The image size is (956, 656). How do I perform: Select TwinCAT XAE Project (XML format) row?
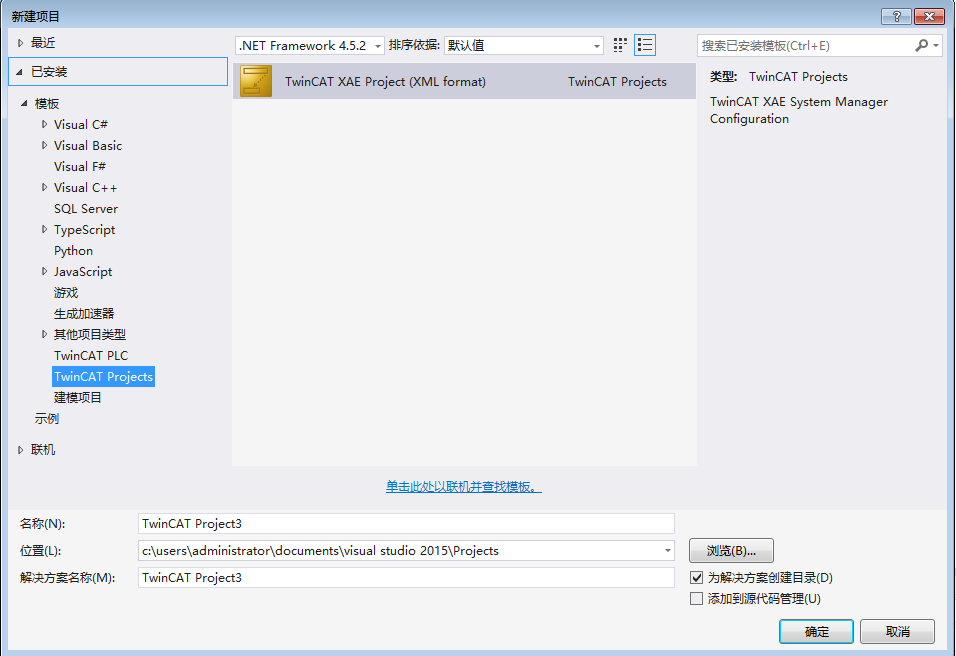(x=464, y=81)
